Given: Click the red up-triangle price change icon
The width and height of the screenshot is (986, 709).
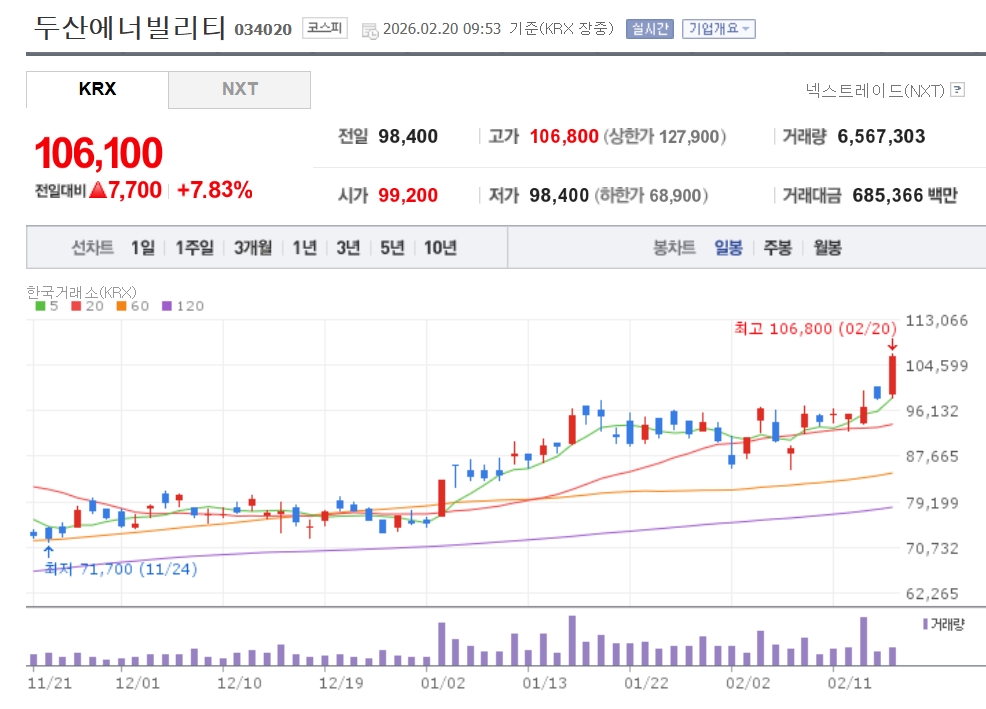Looking at the screenshot, I should [x=97, y=190].
